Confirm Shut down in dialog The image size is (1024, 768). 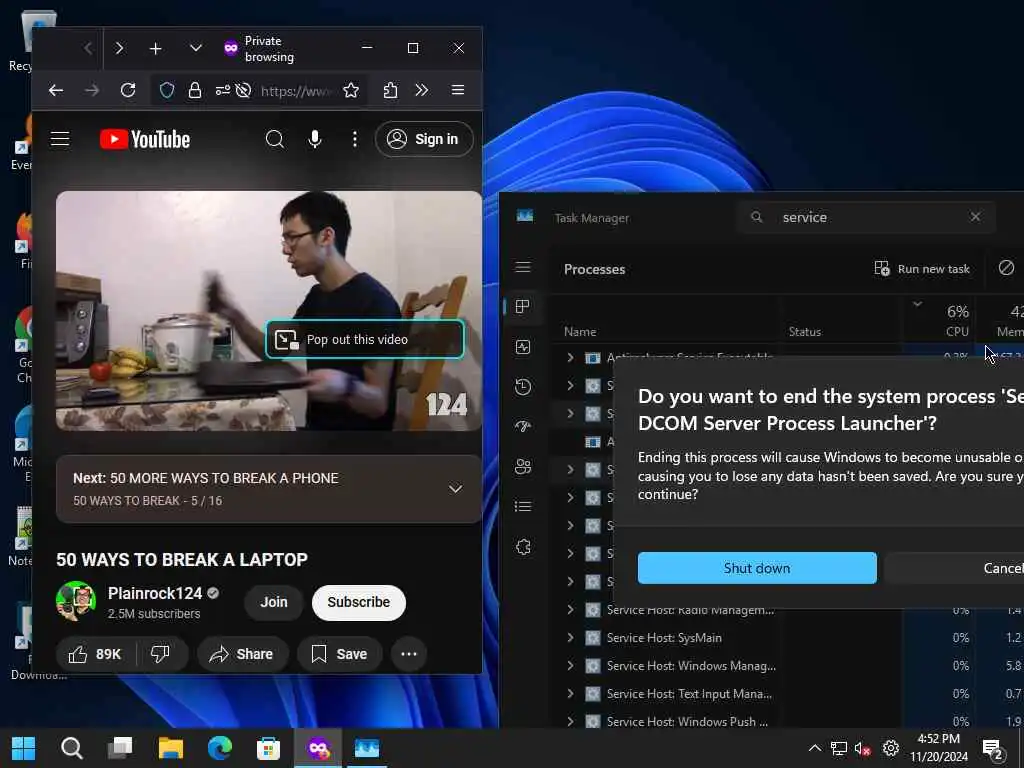coord(757,568)
